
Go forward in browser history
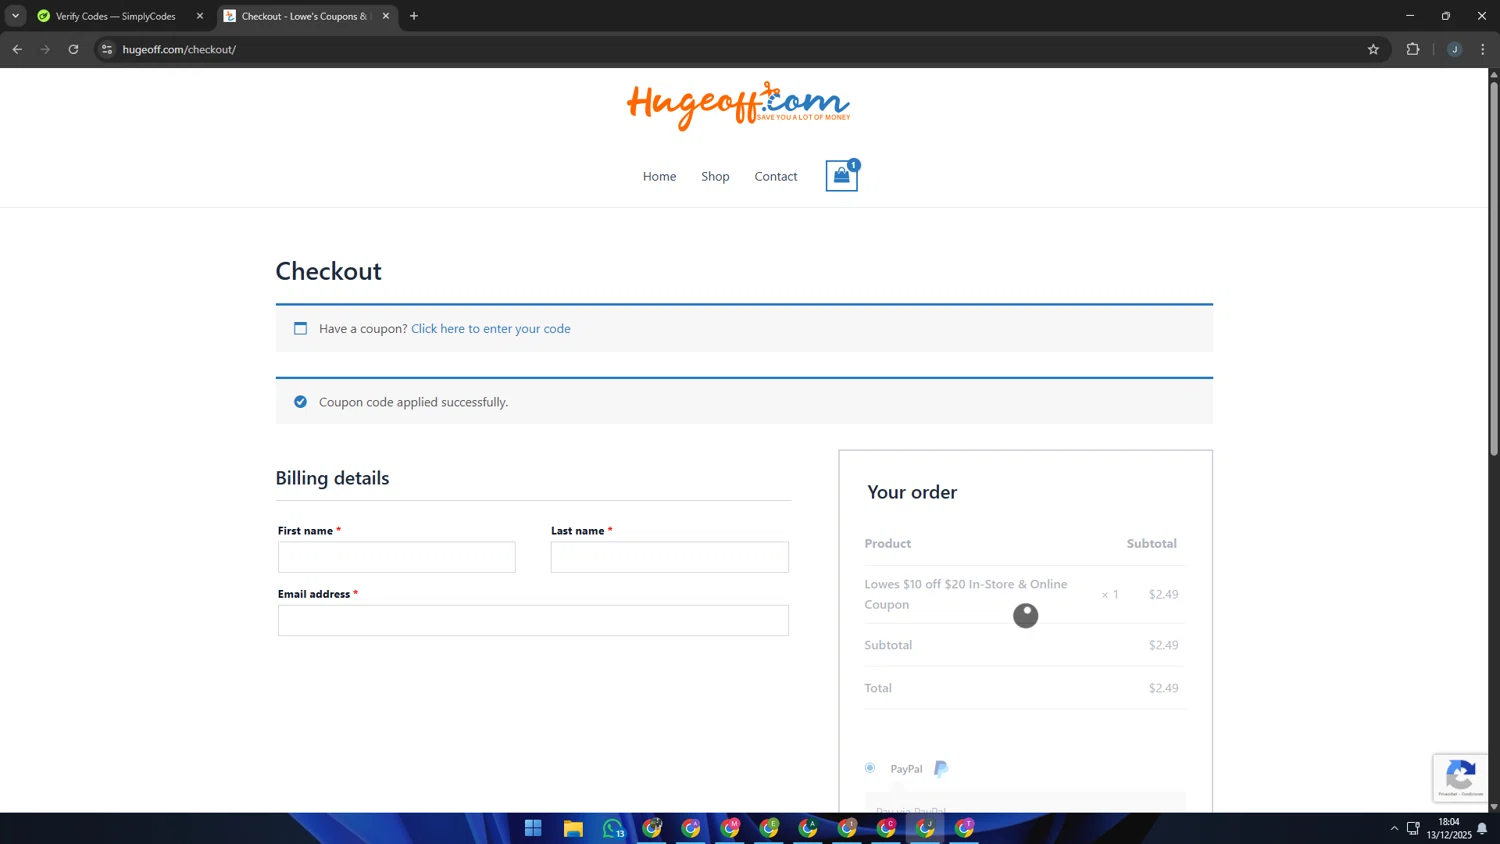click(x=45, y=49)
